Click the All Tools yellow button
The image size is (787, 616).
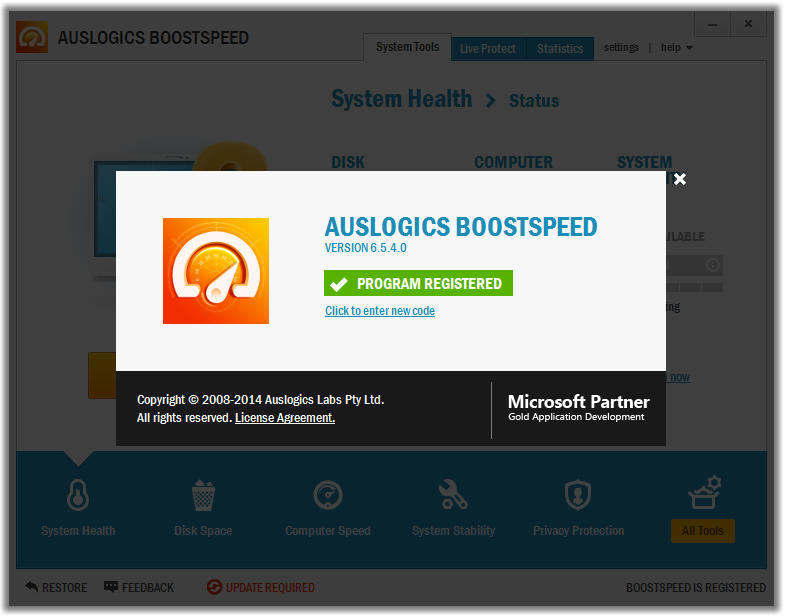click(x=703, y=531)
